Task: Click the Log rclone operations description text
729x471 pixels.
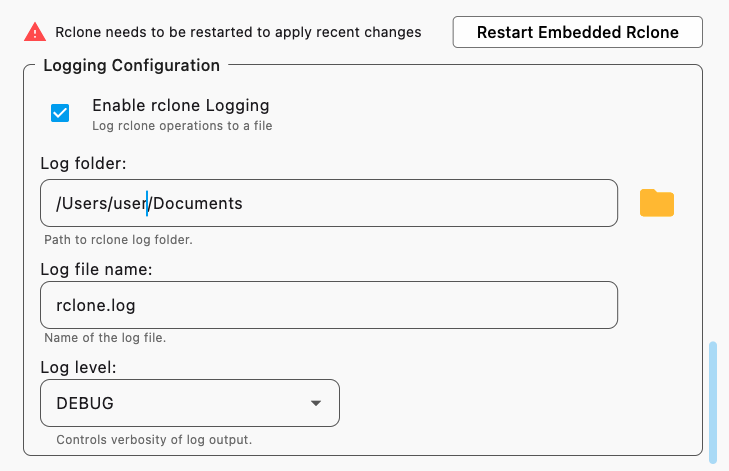Action: pyautogui.click(x=182, y=126)
